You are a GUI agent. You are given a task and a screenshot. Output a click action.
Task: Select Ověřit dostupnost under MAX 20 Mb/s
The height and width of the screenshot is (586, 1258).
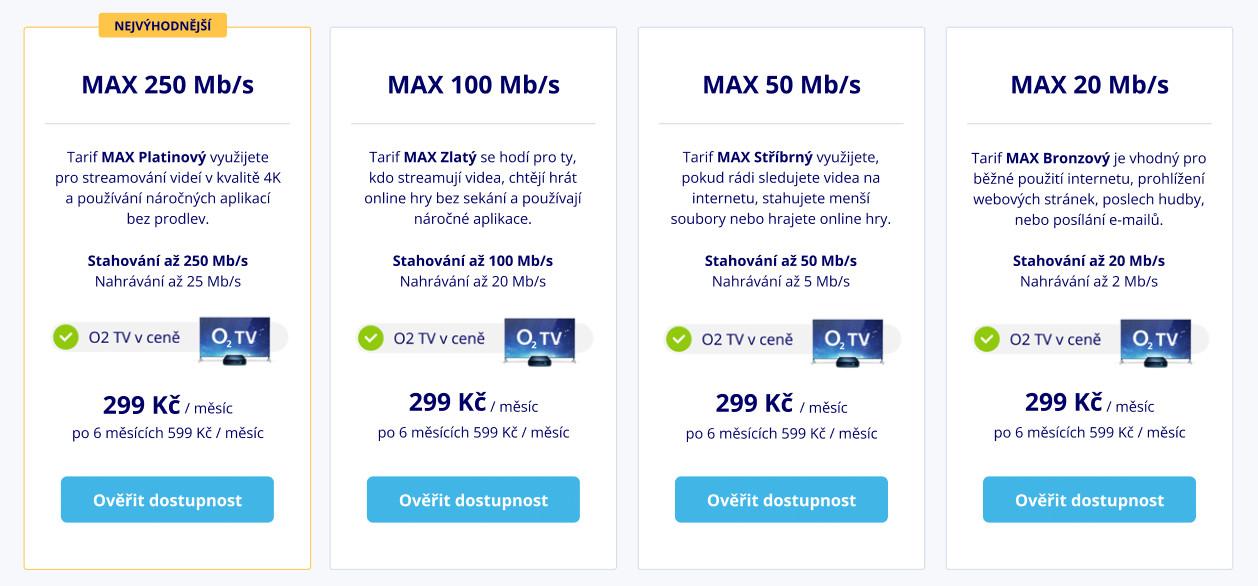[x=1089, y=500]
